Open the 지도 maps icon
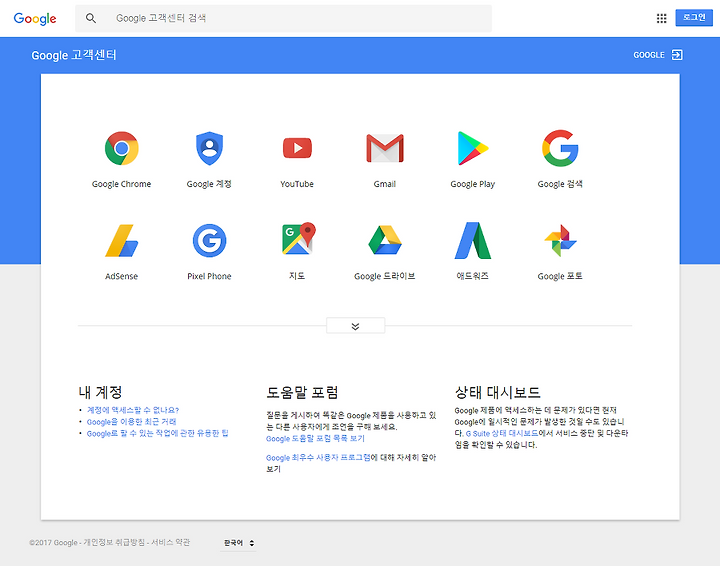The height and width of the screenshot is (566, 720). point(298,239)
